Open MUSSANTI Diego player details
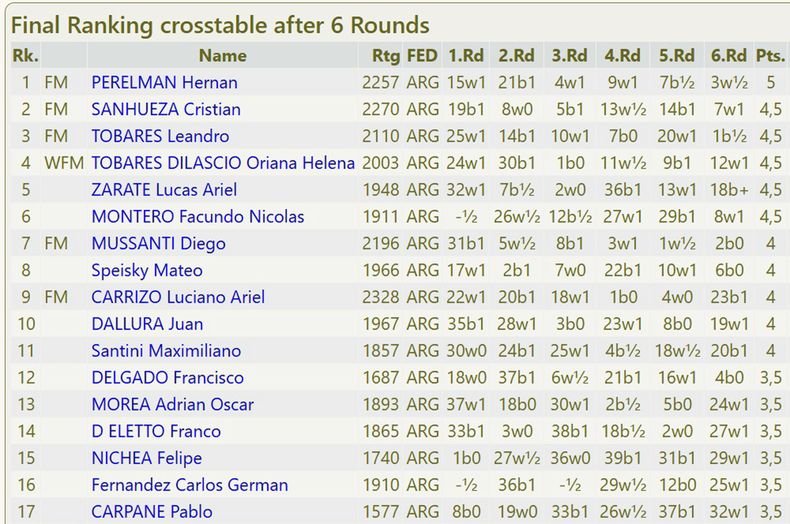Image resolution: width=790 pixels, height=524 pixels. click(158, 243)
